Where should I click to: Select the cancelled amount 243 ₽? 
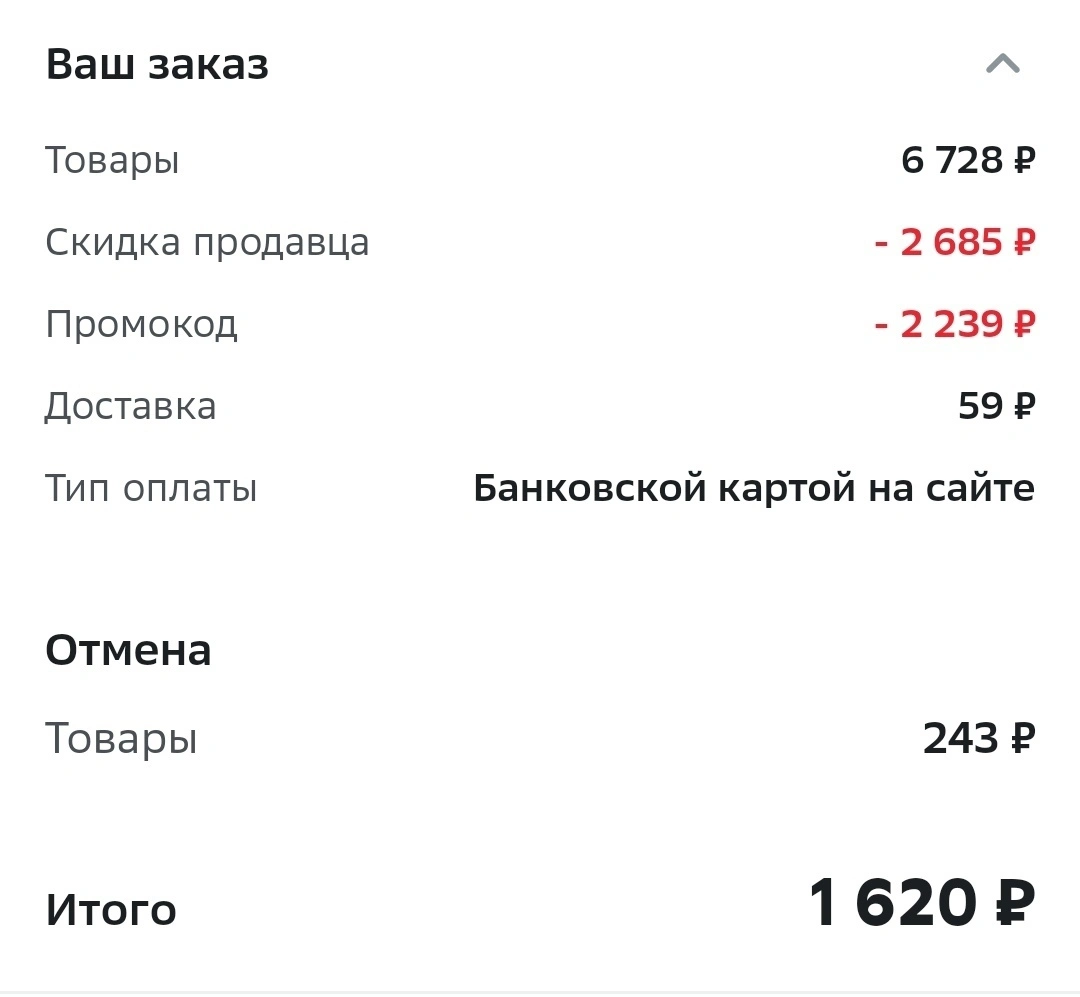point(979,738)
